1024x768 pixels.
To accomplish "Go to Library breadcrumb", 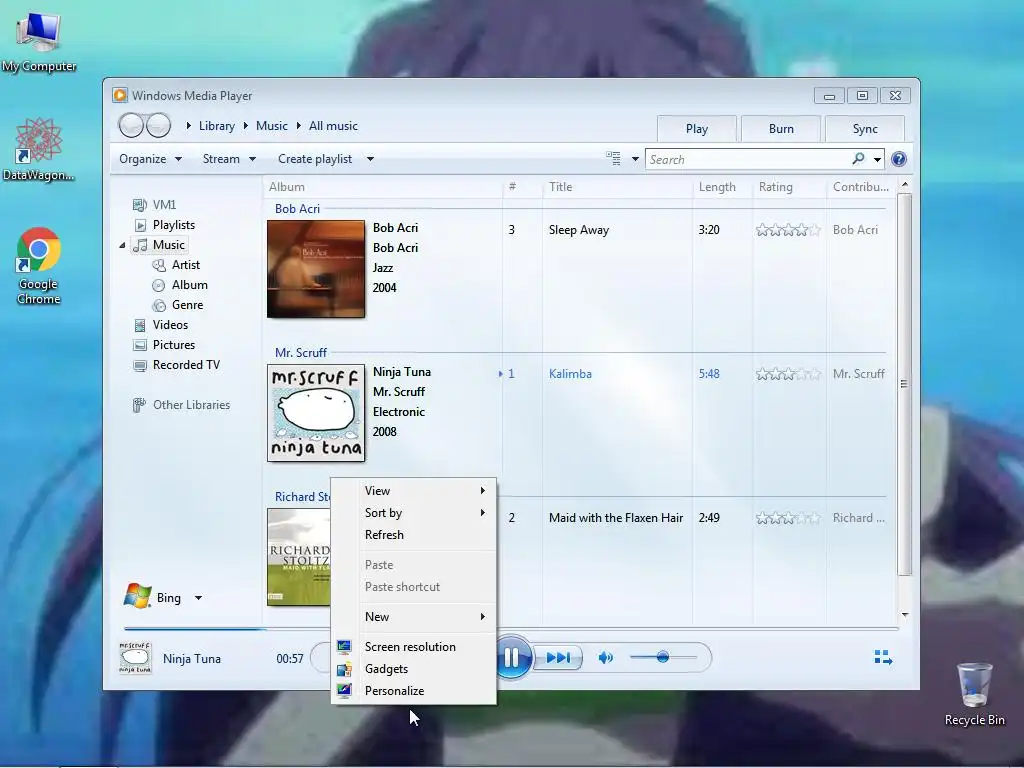I will click(x=217, y=125).
